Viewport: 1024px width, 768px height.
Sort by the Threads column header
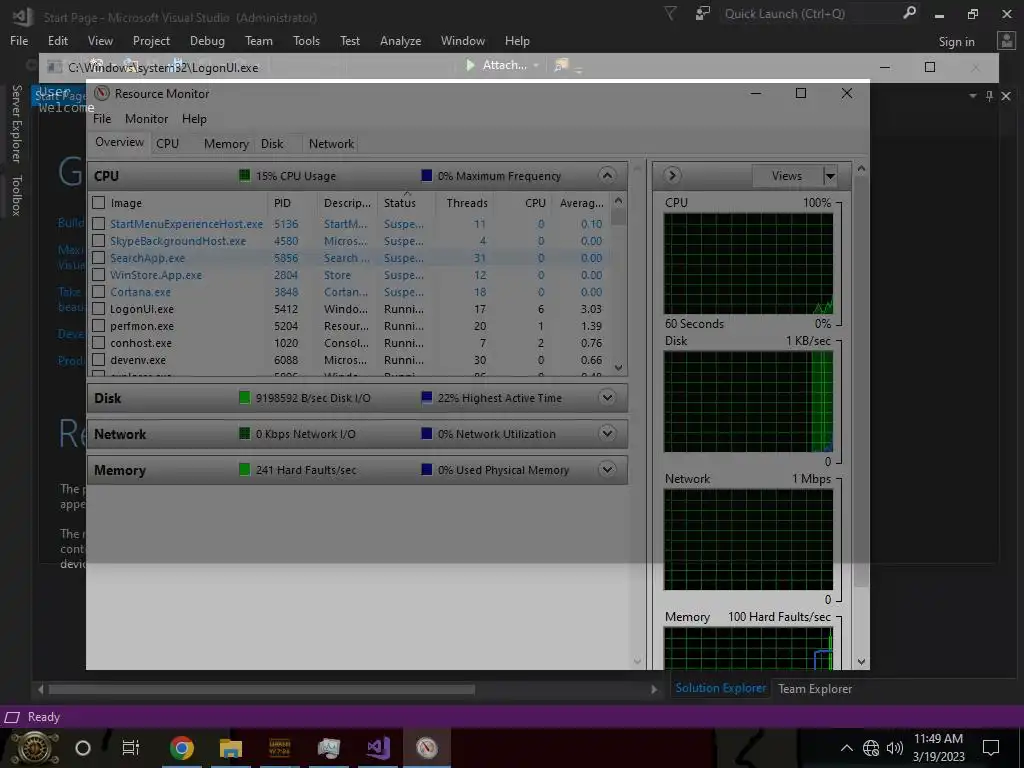(x=466, y=203)
